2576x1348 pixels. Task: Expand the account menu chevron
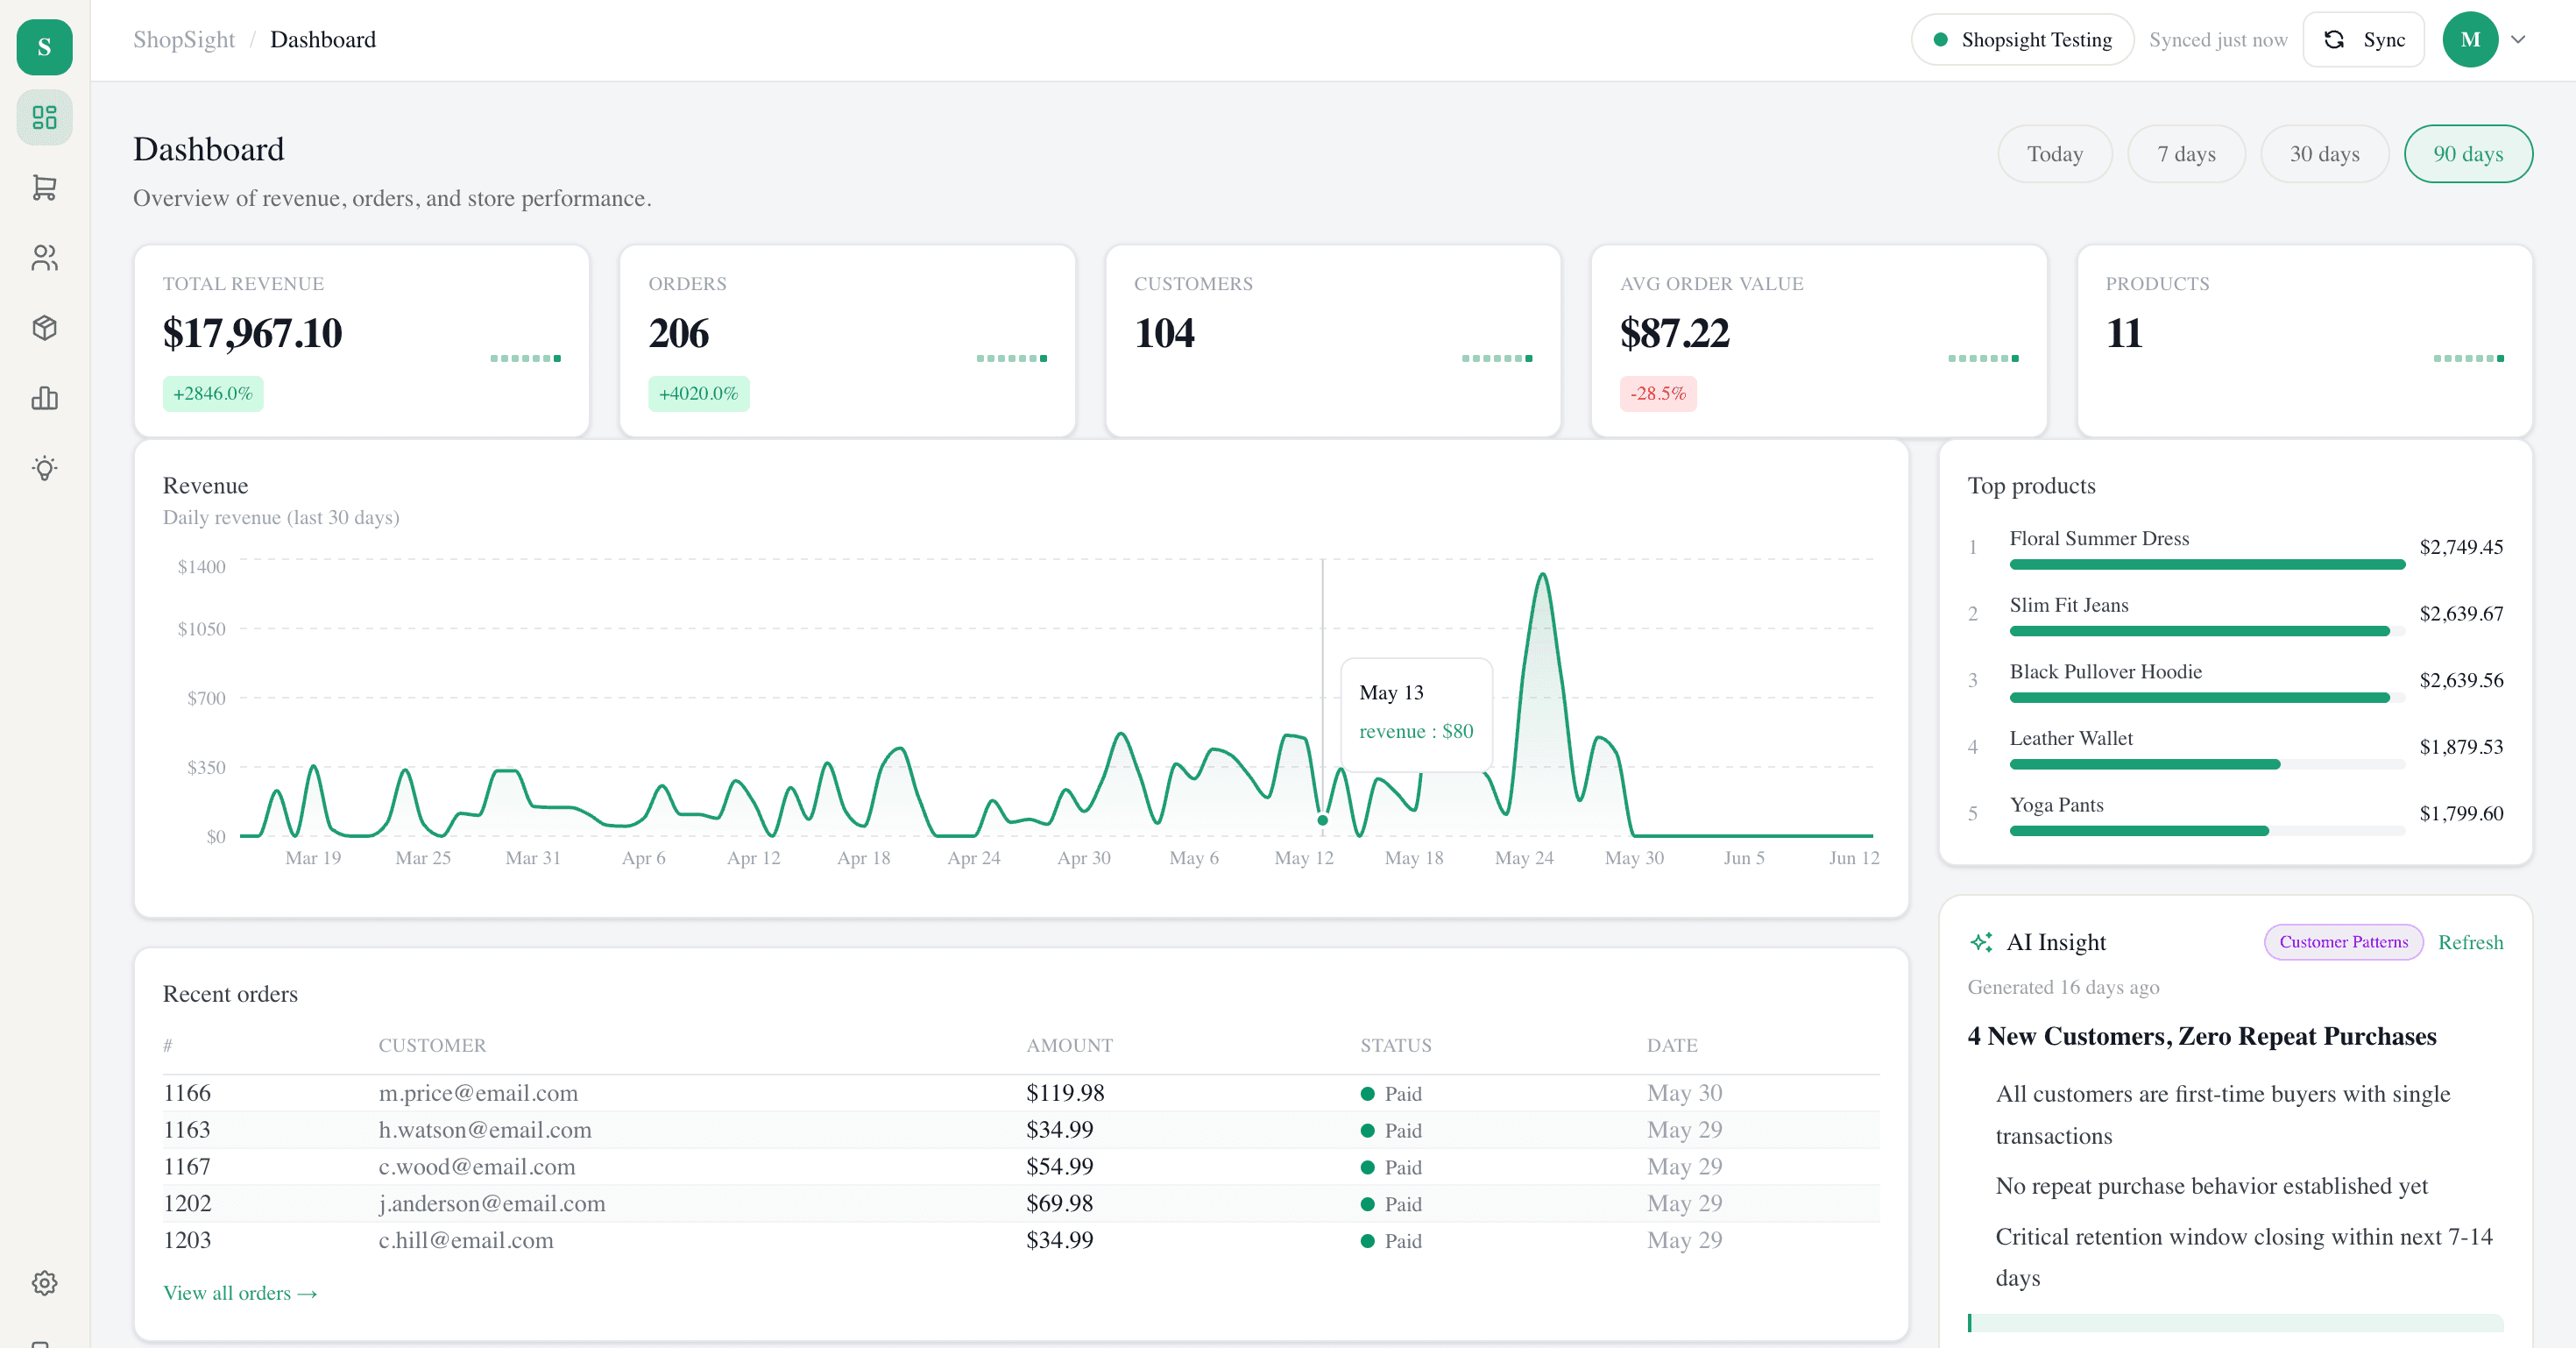tap(2518, 40)
